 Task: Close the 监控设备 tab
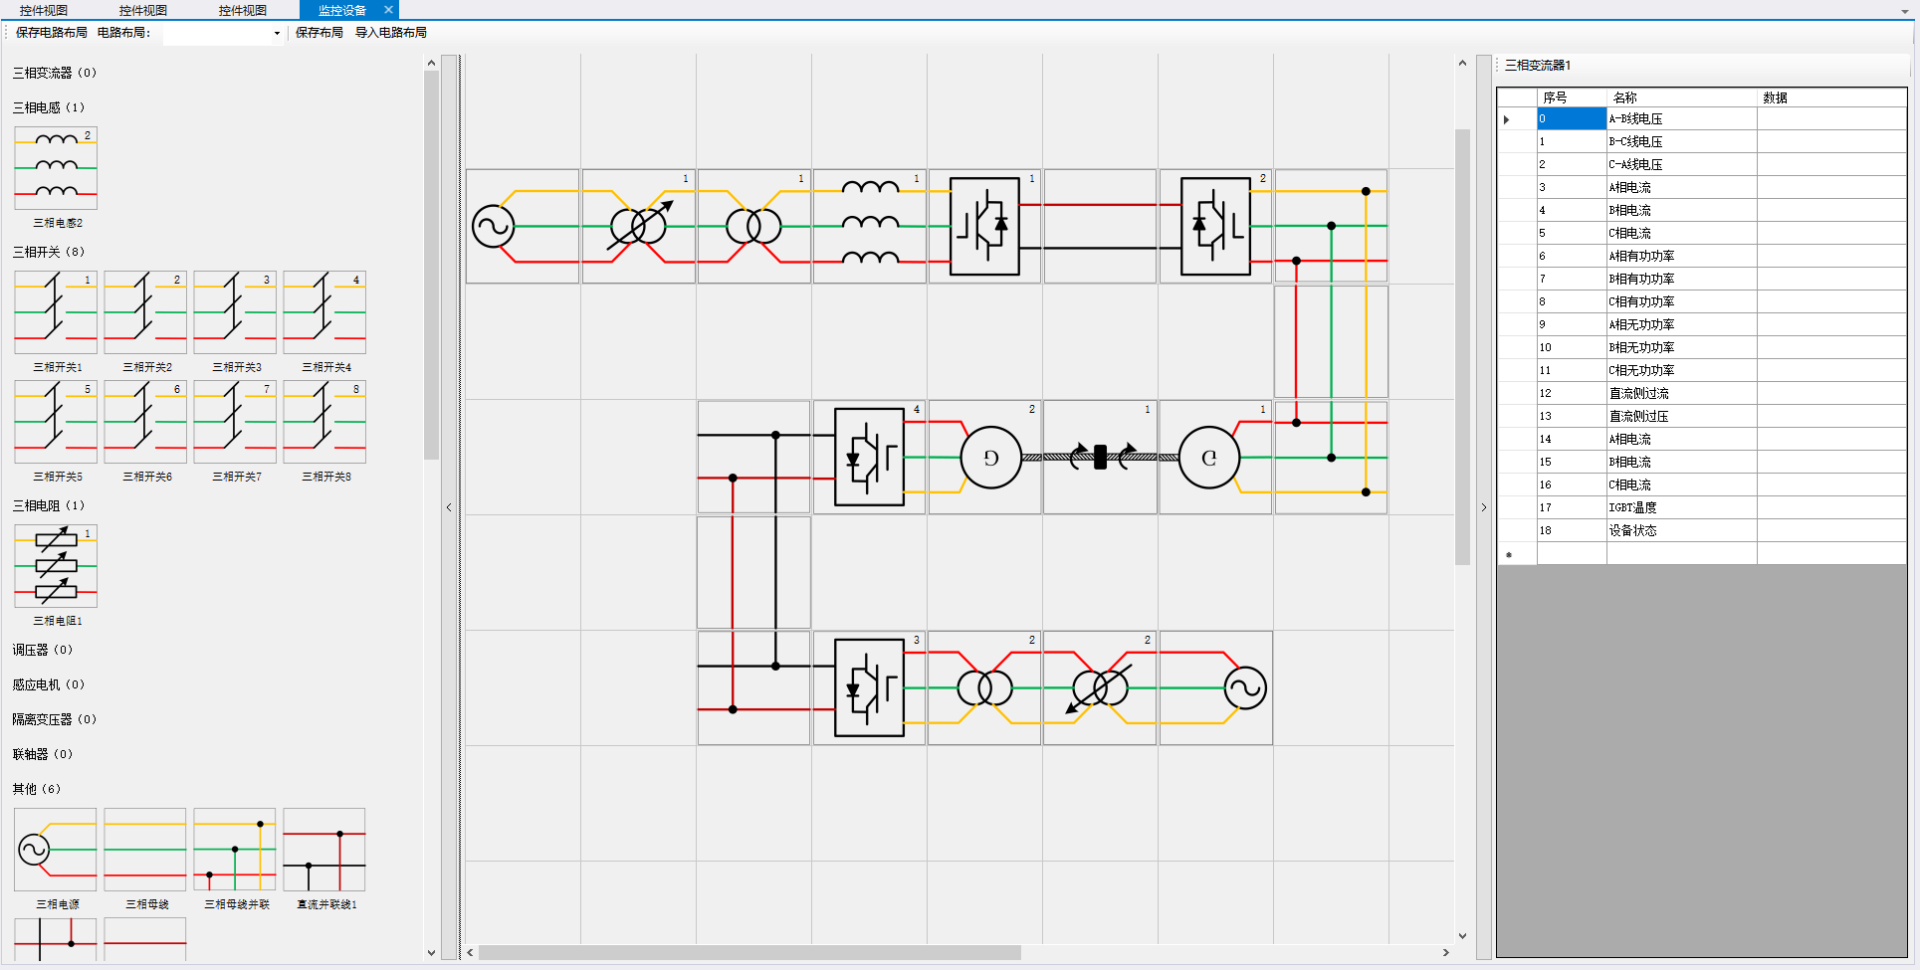[389, 10]
